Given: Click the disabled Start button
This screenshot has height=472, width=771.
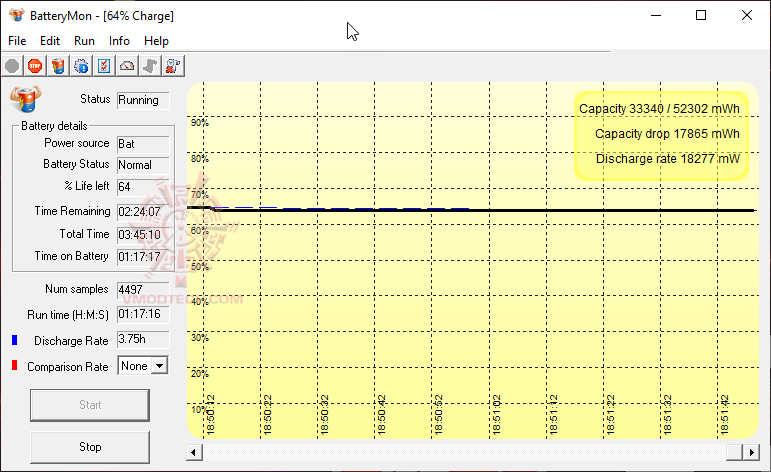Looking at the screenshot, I should click(90, 405).
